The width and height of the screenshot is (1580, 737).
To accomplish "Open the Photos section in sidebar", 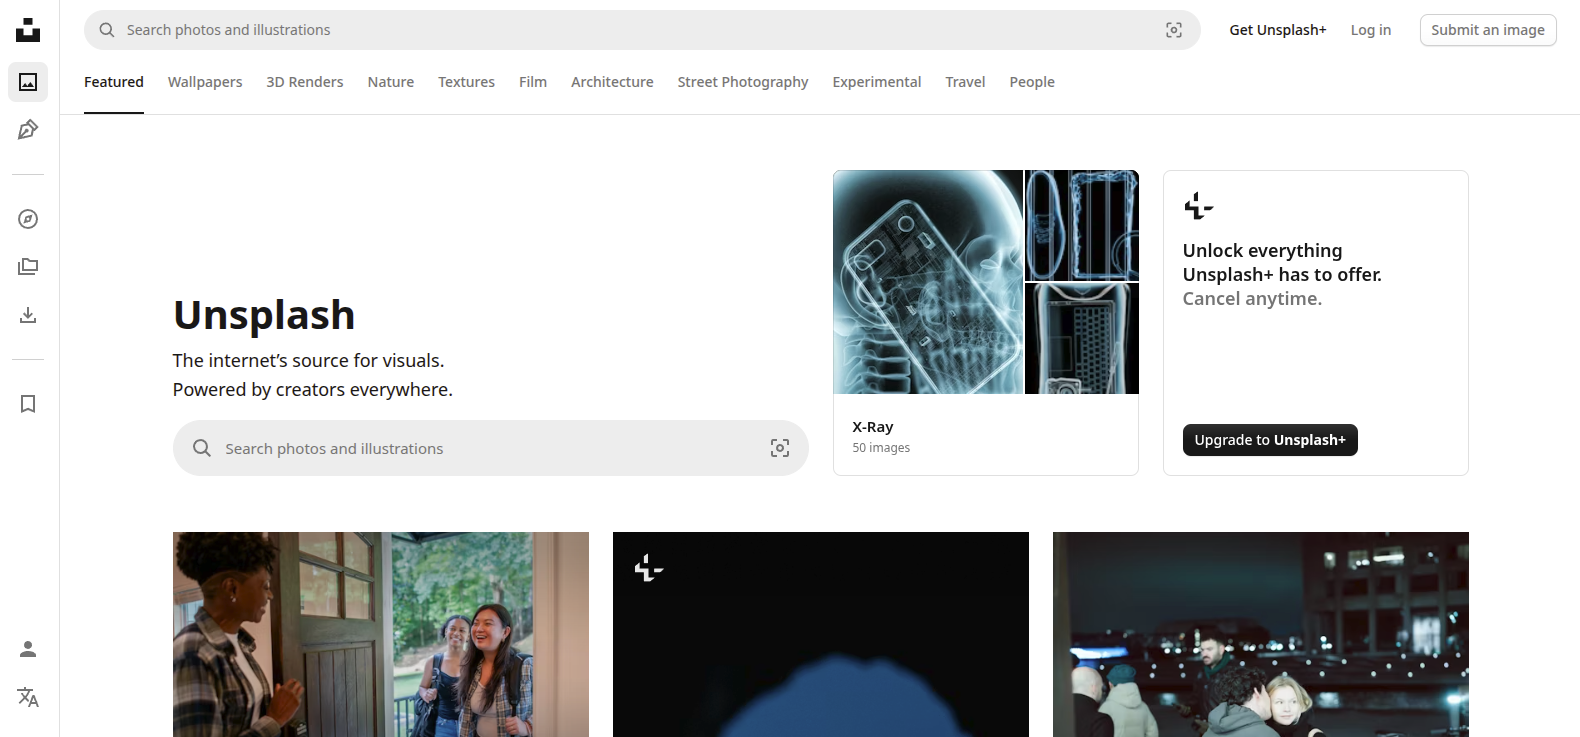I will tap(28, 82).
